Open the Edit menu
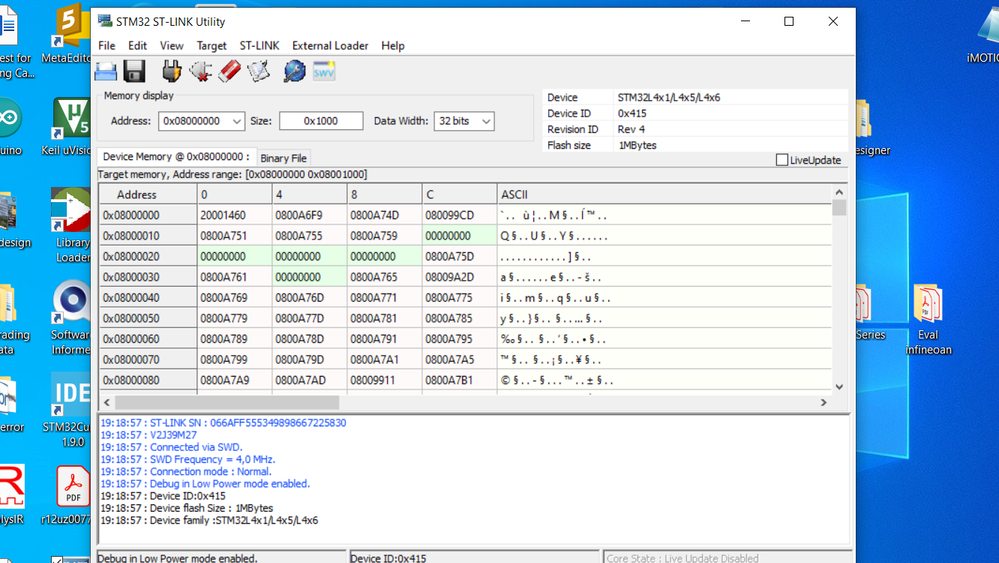The height and width of the screenshot is (563, 999). point(137,46)
